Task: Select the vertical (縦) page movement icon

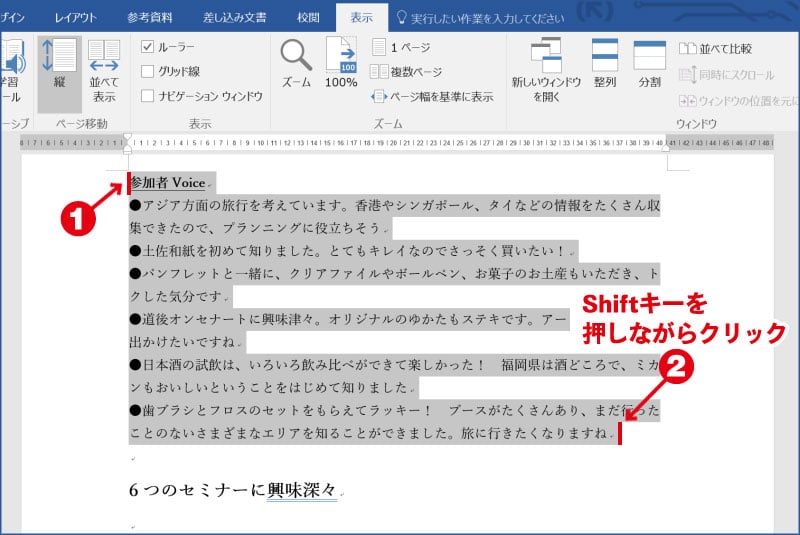Action: tap(59, 73)
